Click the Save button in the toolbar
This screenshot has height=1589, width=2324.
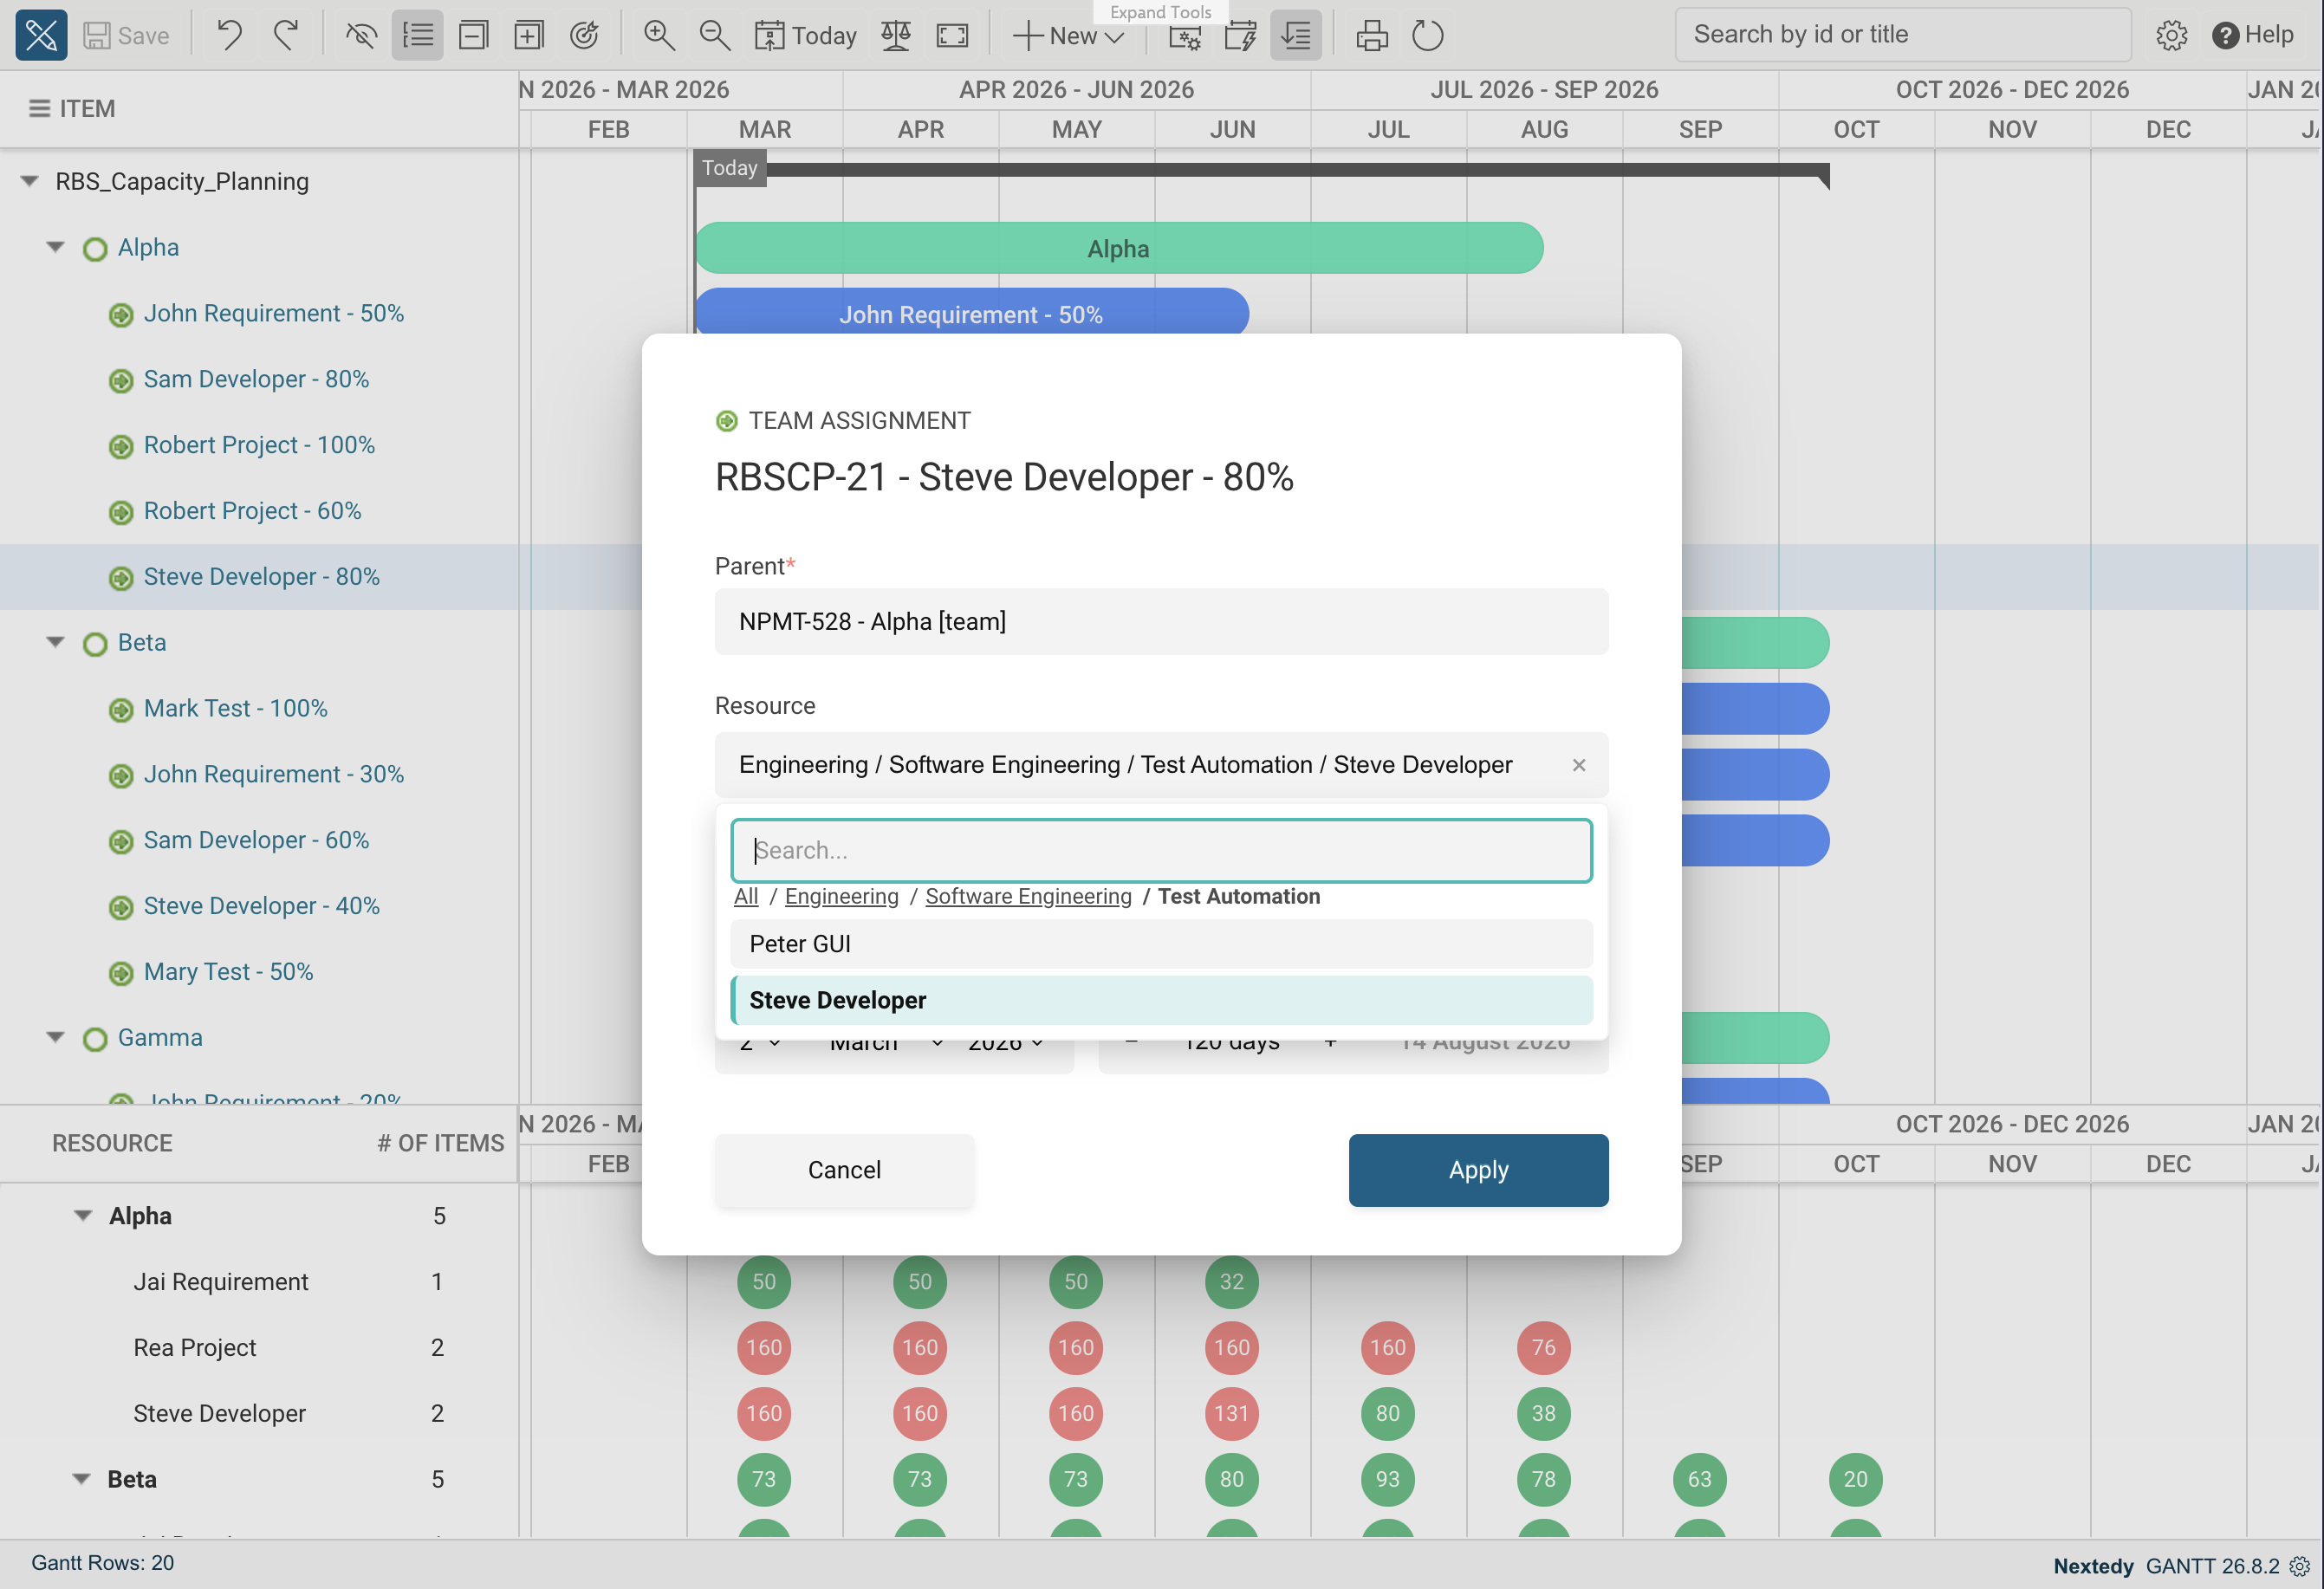pos(126,36)
